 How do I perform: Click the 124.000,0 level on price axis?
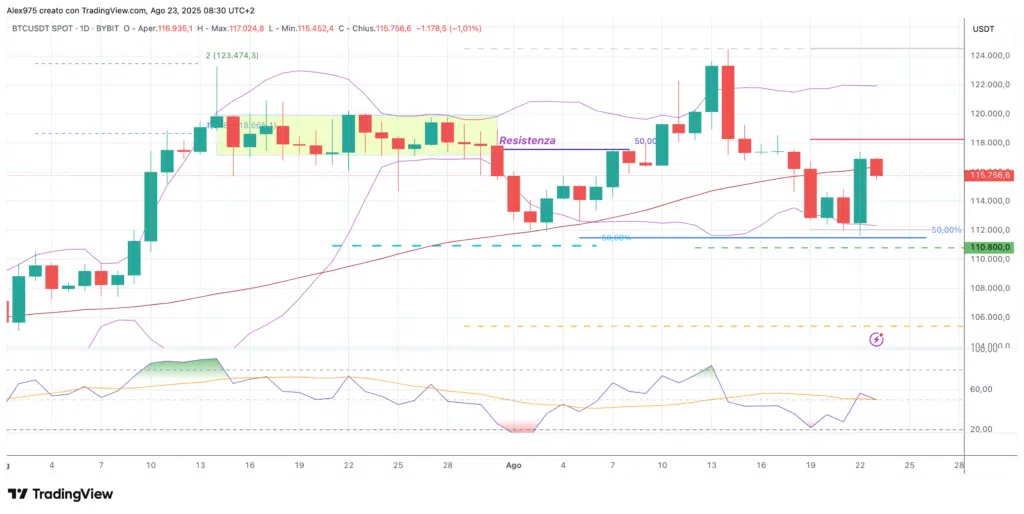(x=992, y=56)
